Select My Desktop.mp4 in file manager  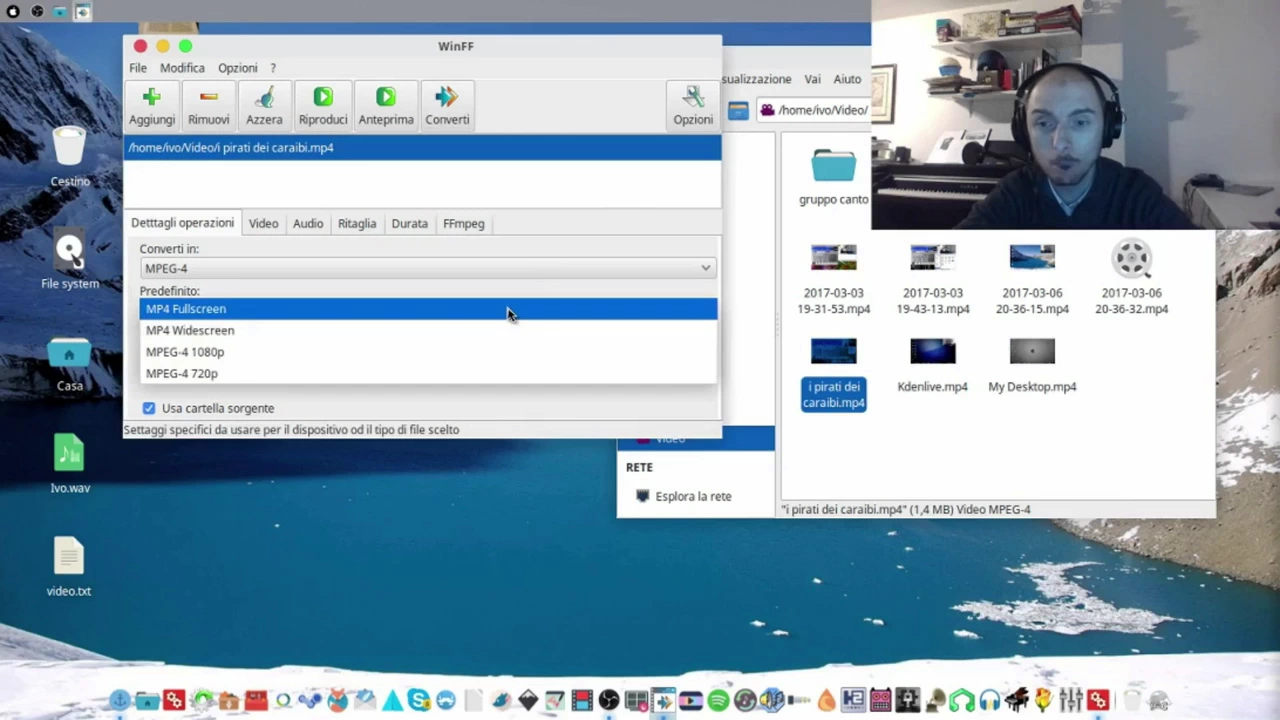click(1032, 351)
